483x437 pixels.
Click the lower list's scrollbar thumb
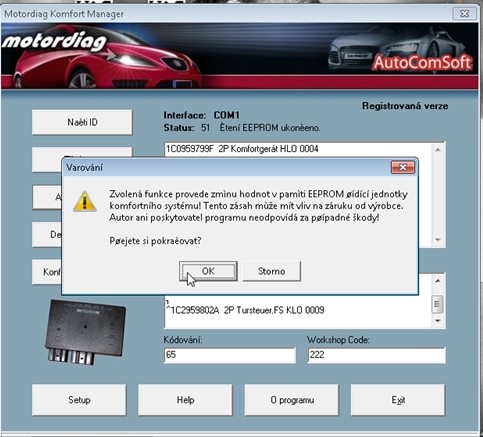coord(437,304)
